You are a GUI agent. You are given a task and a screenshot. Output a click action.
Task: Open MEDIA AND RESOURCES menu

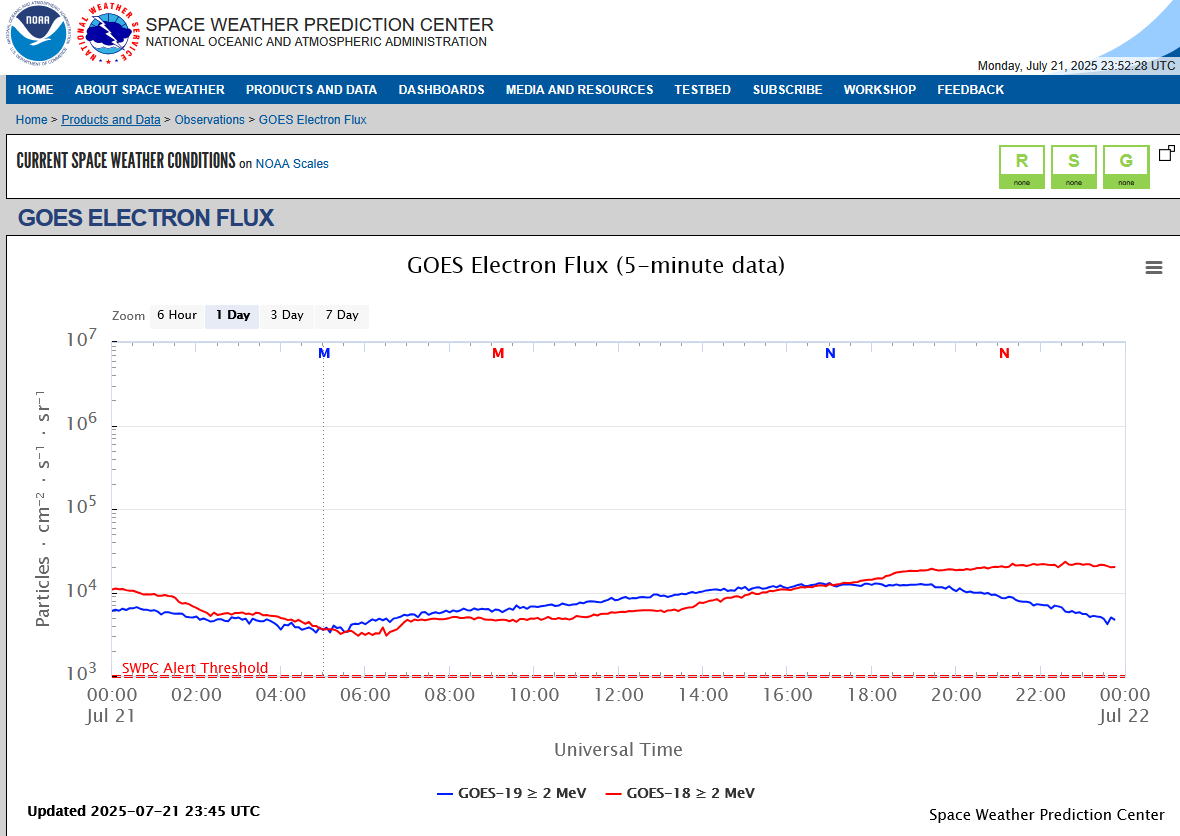(579, 90)
